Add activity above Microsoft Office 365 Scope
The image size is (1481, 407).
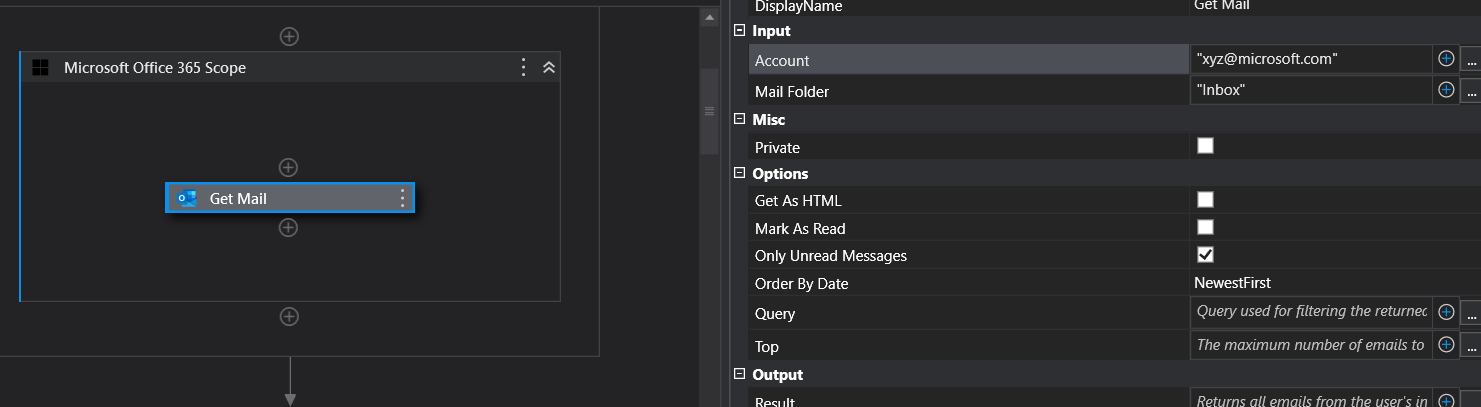[x=289, y=36]
